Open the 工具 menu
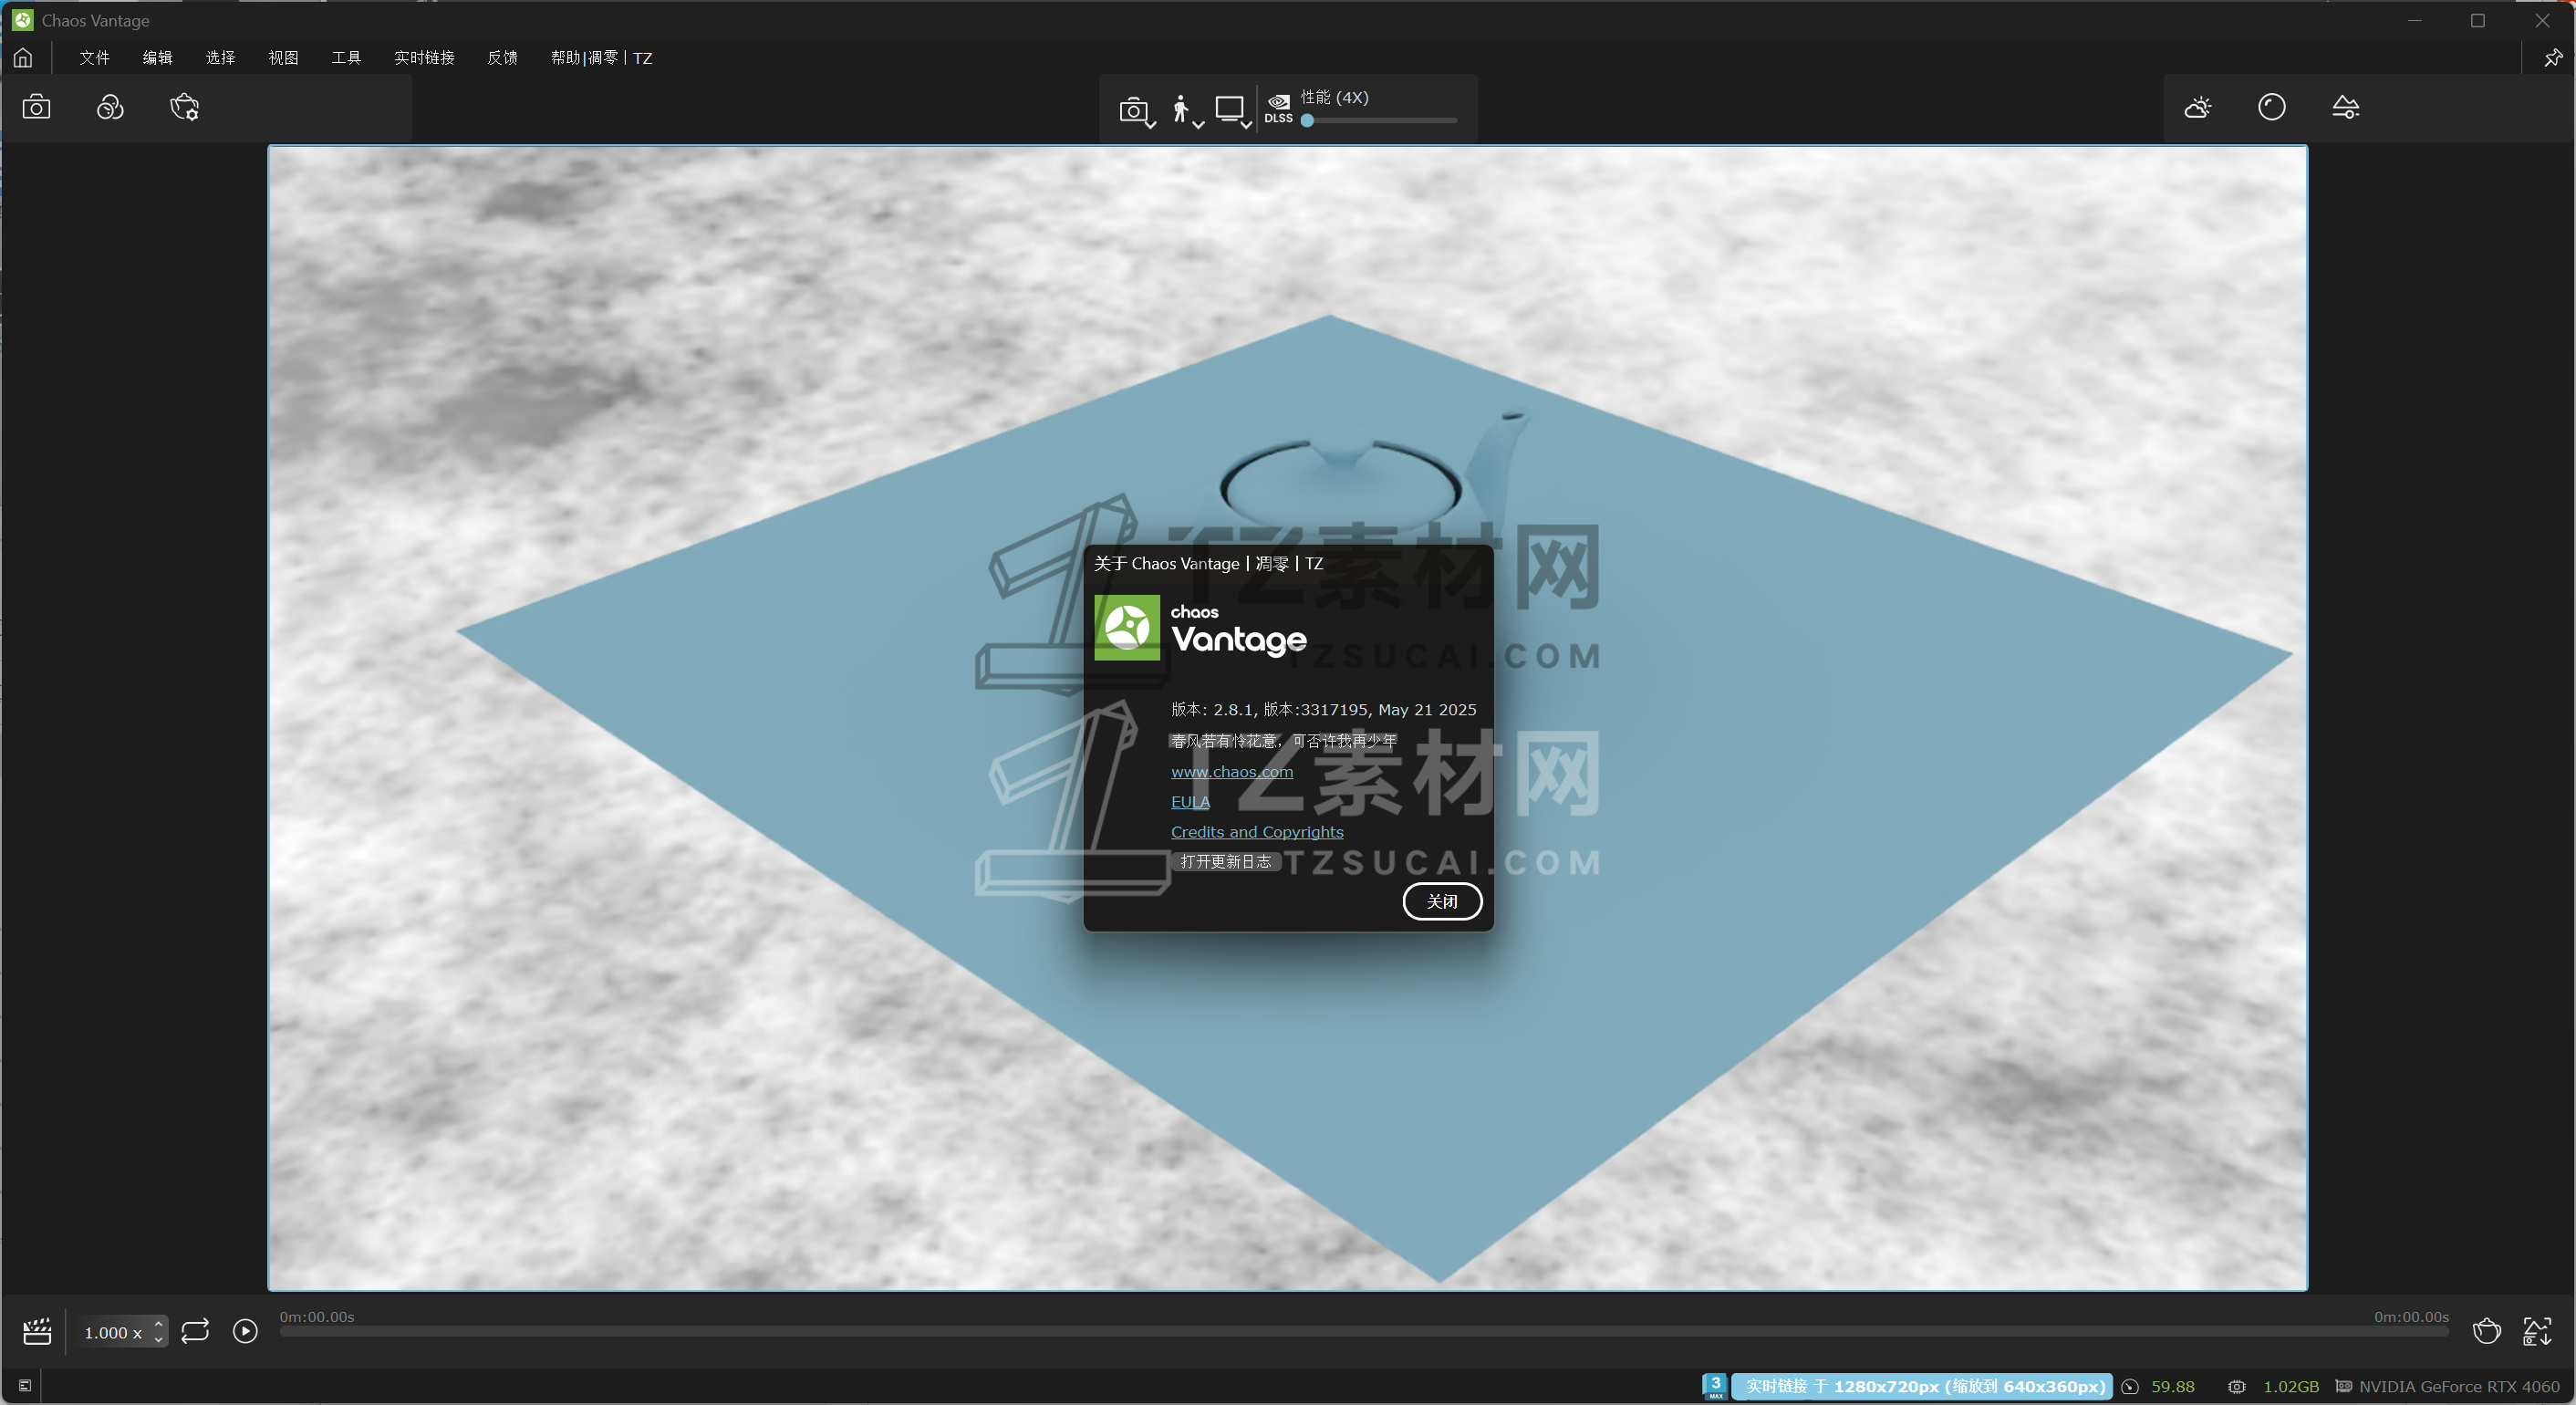 tap(346, 58)
